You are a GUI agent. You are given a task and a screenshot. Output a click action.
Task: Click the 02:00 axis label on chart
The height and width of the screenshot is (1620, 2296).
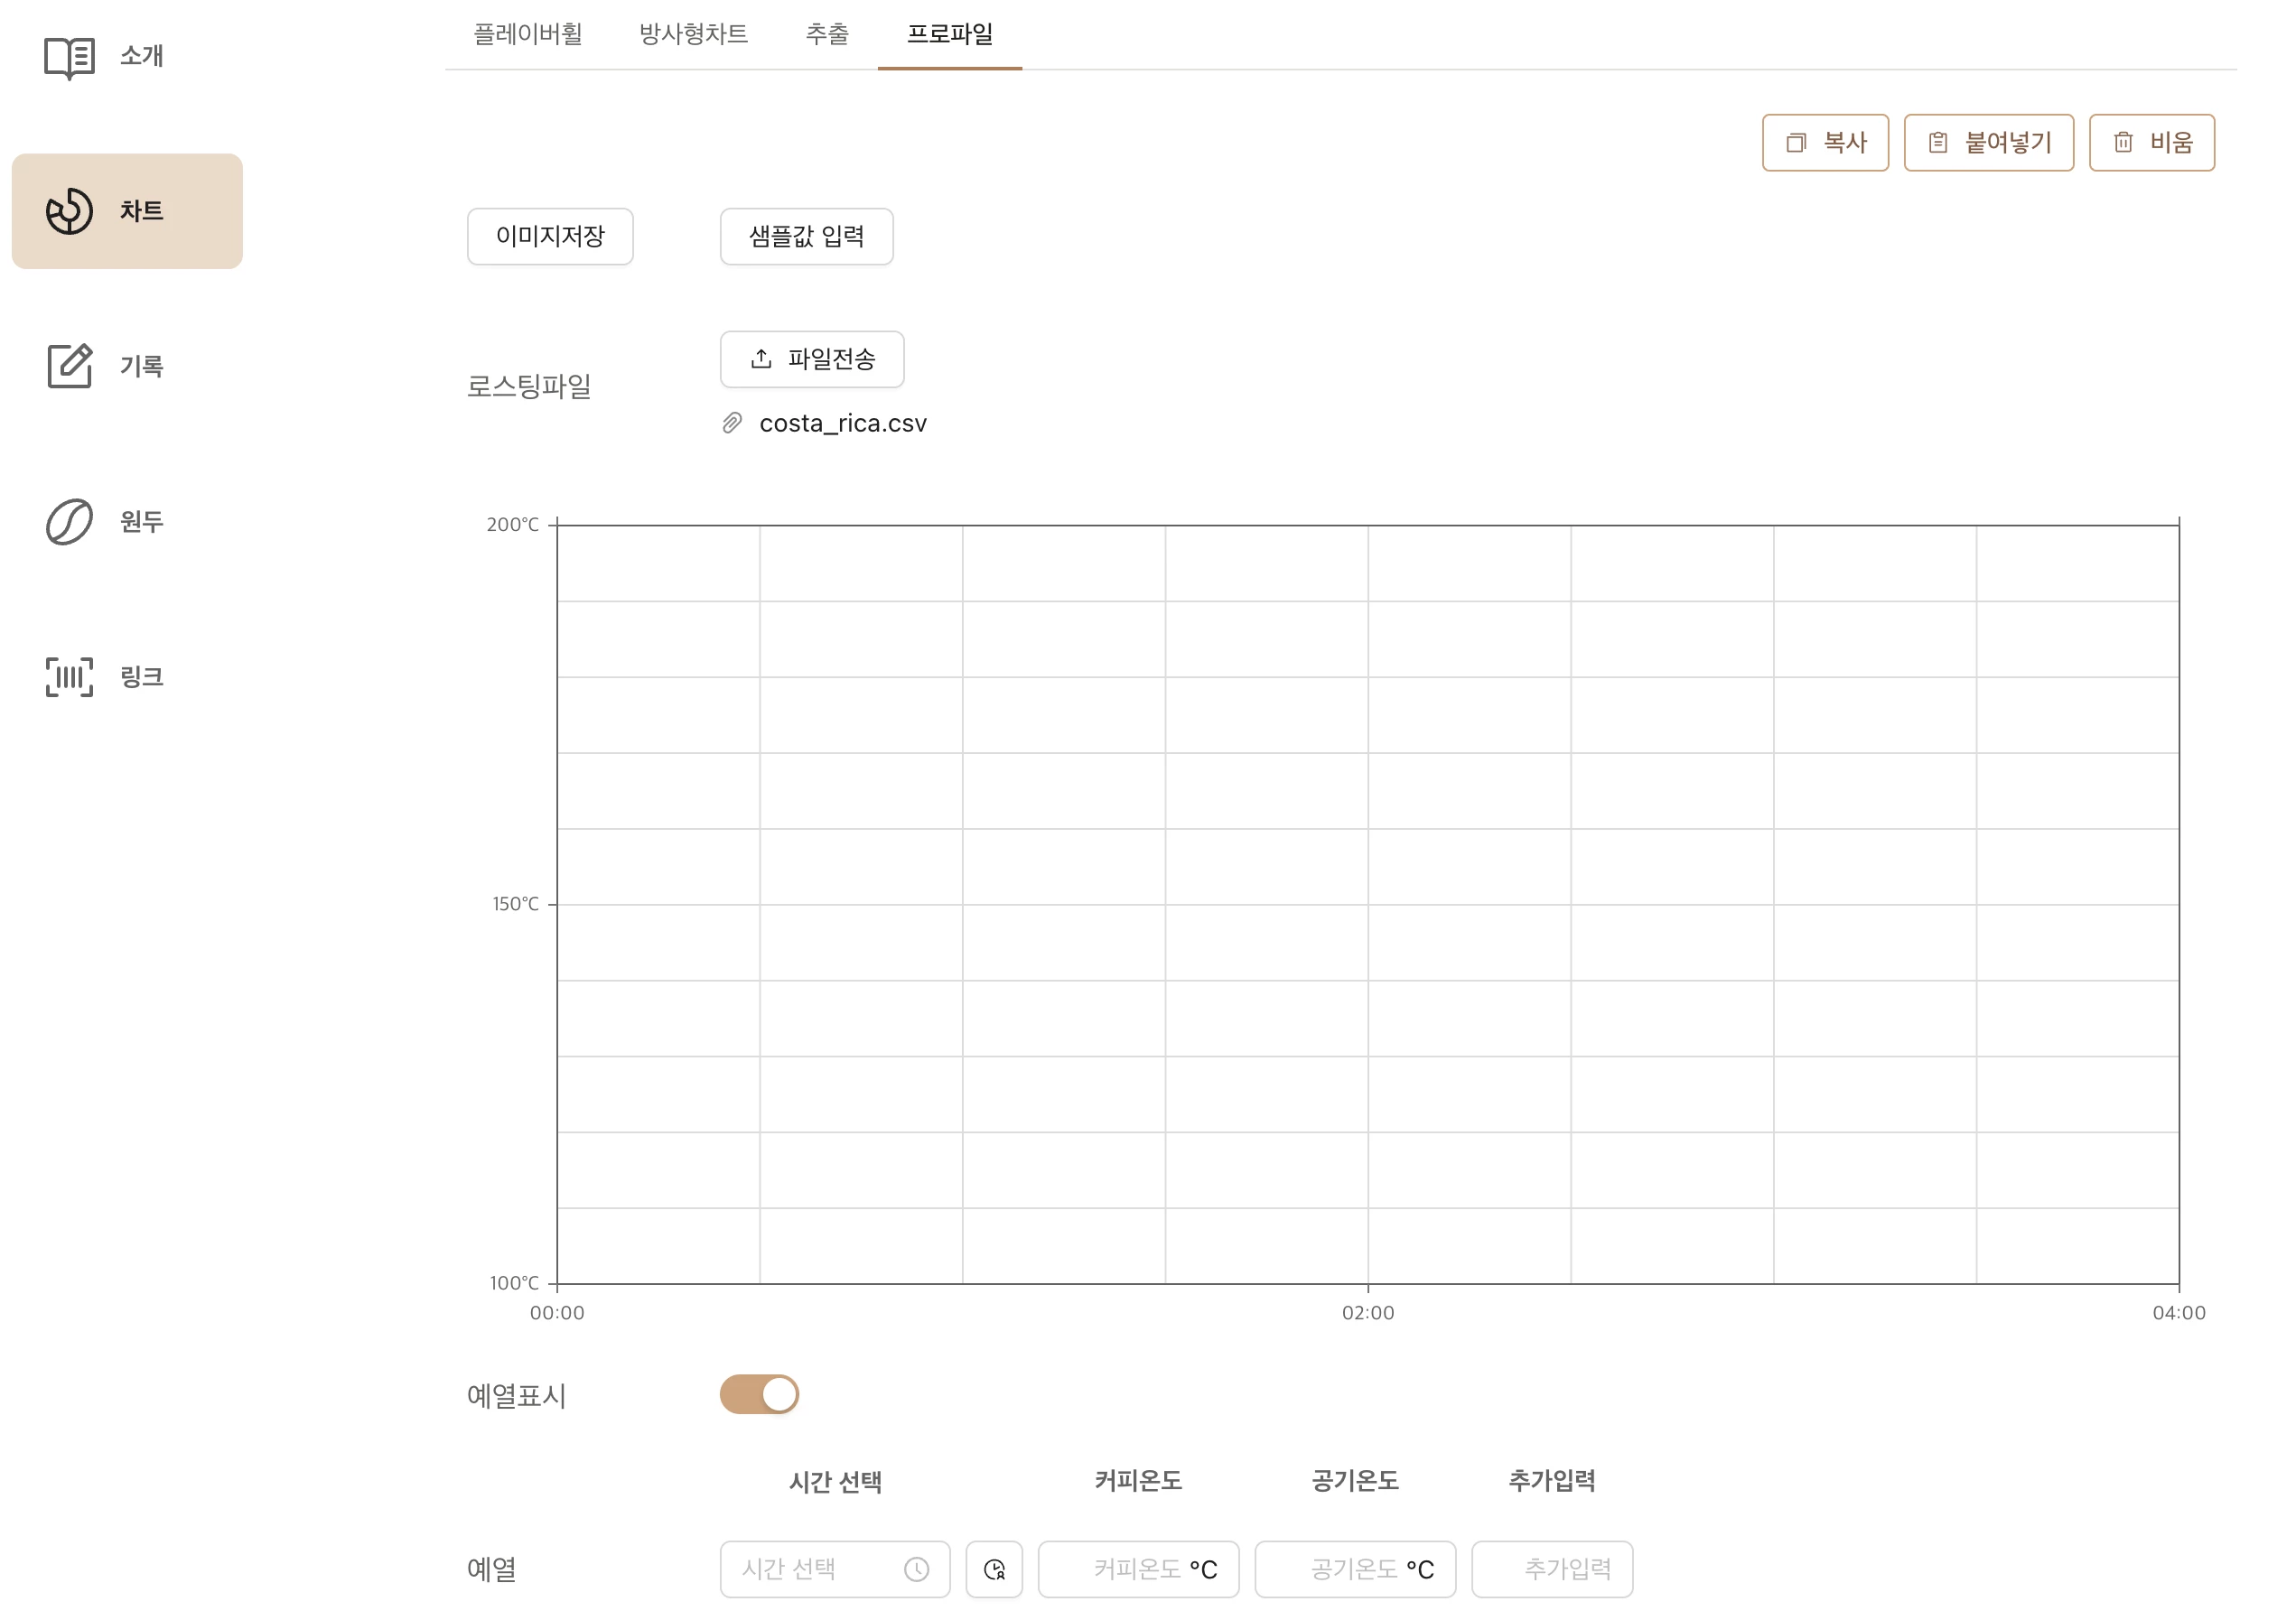point(1368,1313)
